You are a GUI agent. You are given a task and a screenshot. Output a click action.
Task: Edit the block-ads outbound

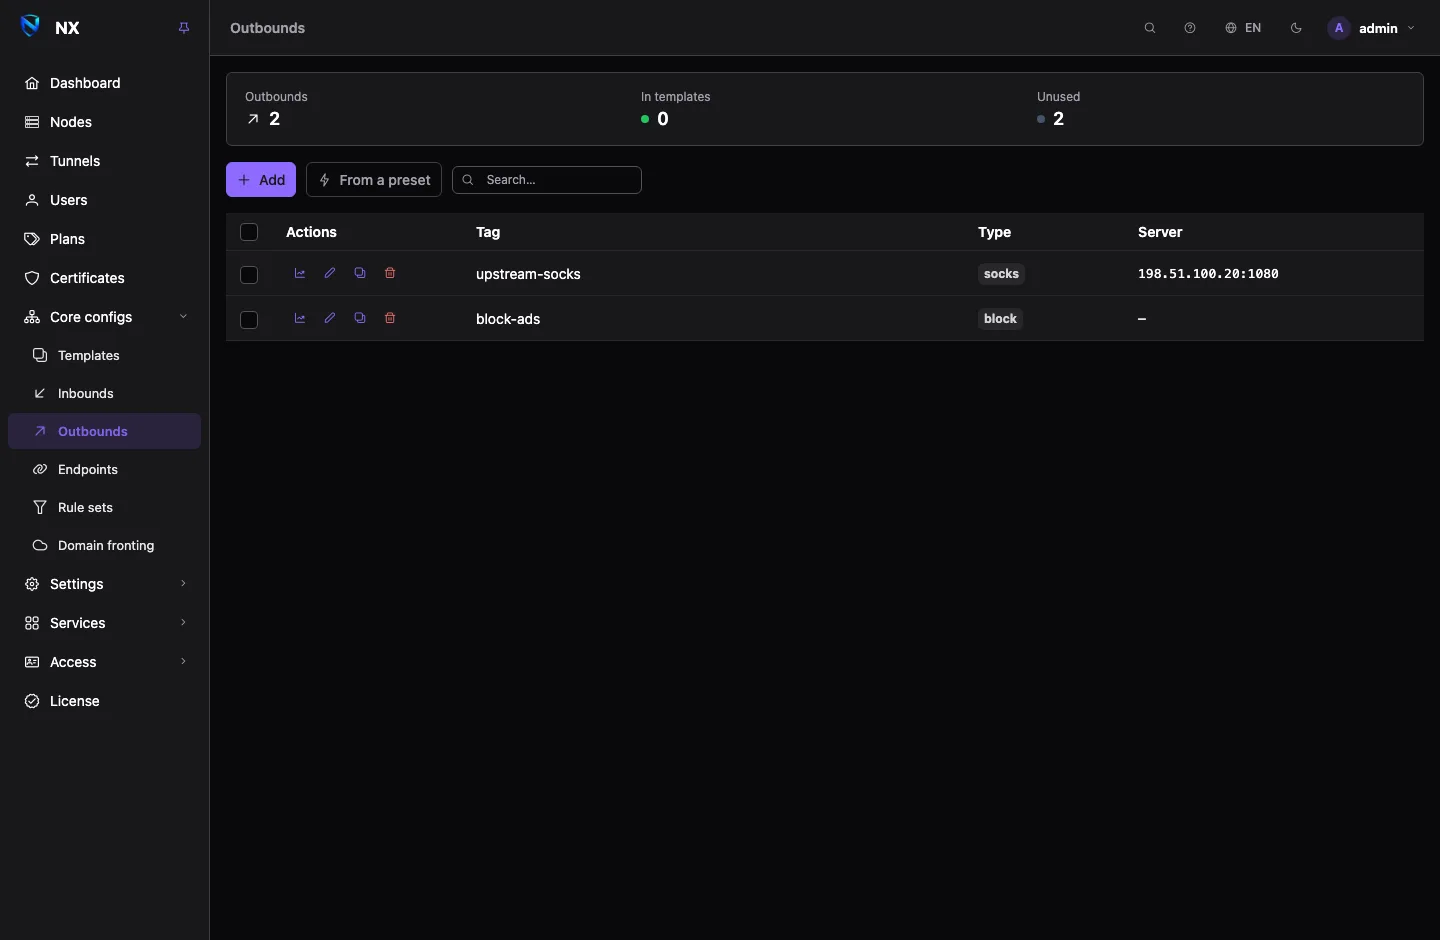tap(330, 318)
